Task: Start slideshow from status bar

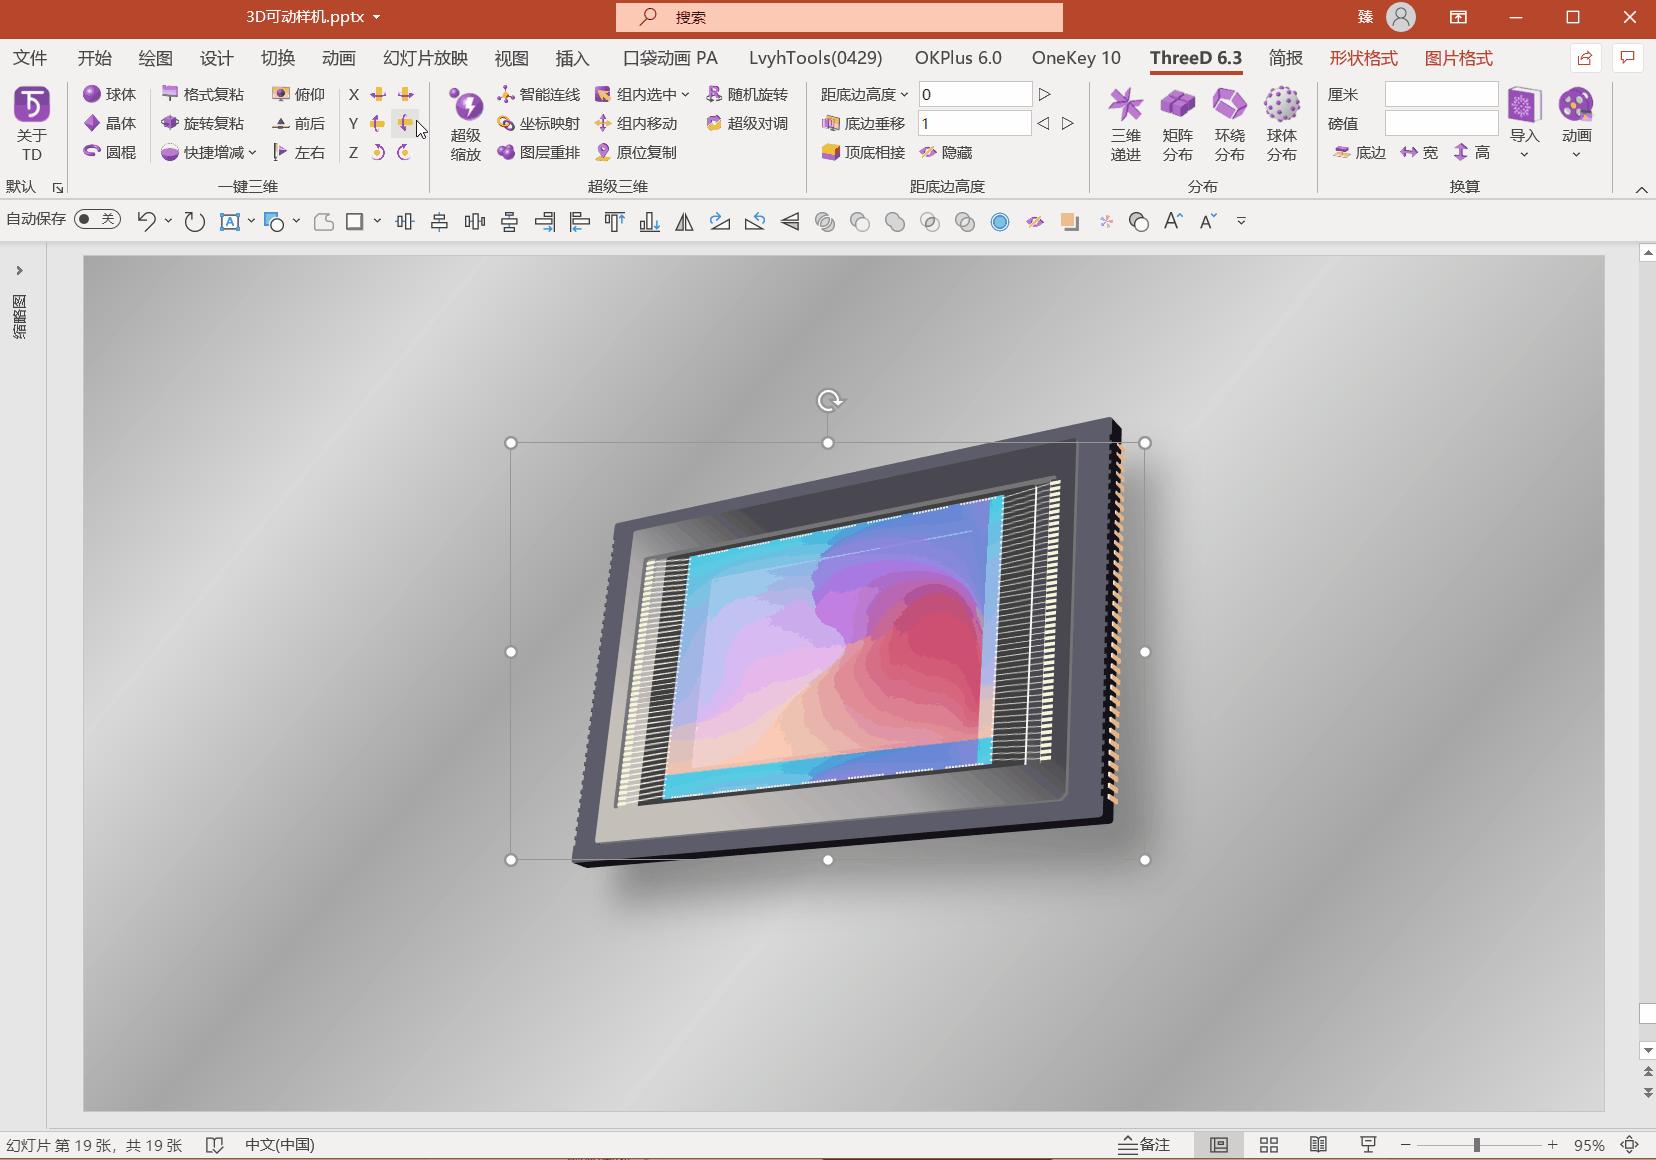Action: pyautogui.click(x=1368, y=1145)
